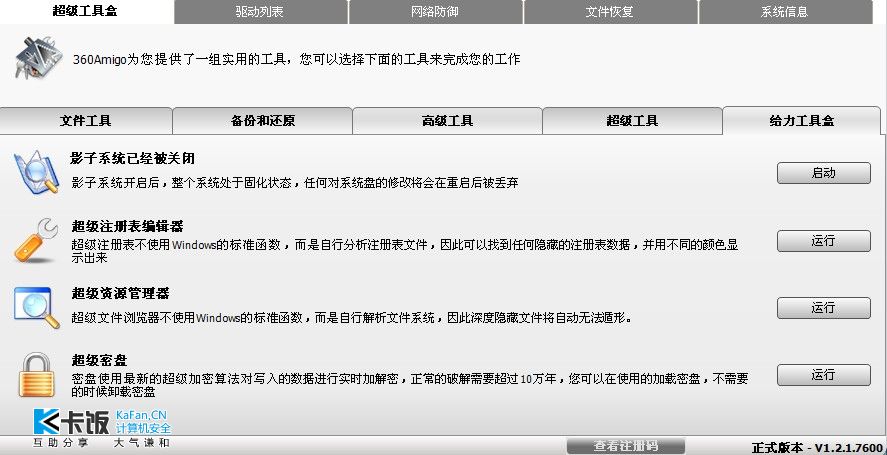887x455 pixels.
Task: Click the 超级密盘 heading
Action: click(x=100, y=360)
